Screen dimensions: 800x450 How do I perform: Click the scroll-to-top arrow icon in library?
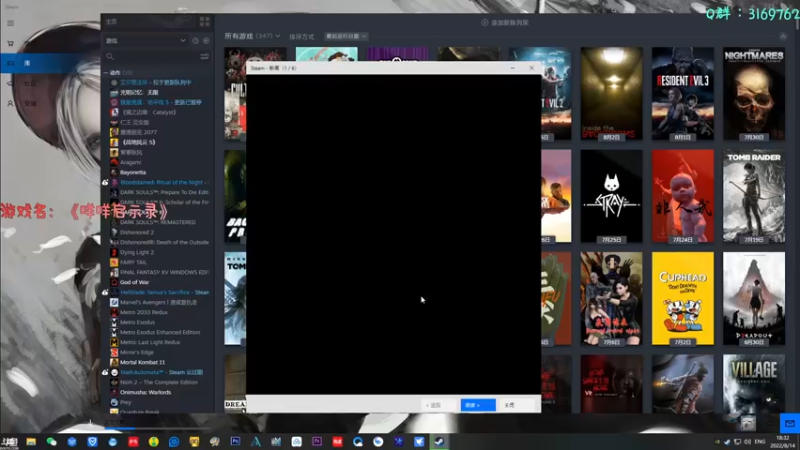coord(783,36)
